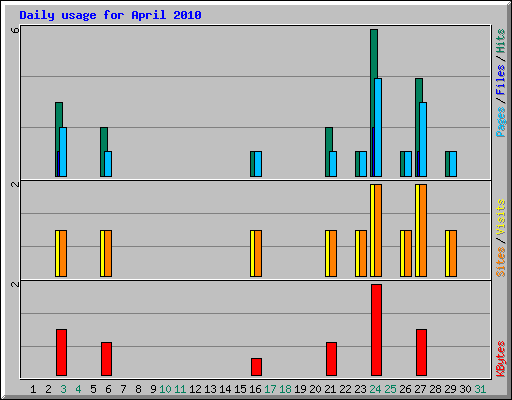
Task: Select the red KBytes bar on day 3
Action: (x=61, y=353)
